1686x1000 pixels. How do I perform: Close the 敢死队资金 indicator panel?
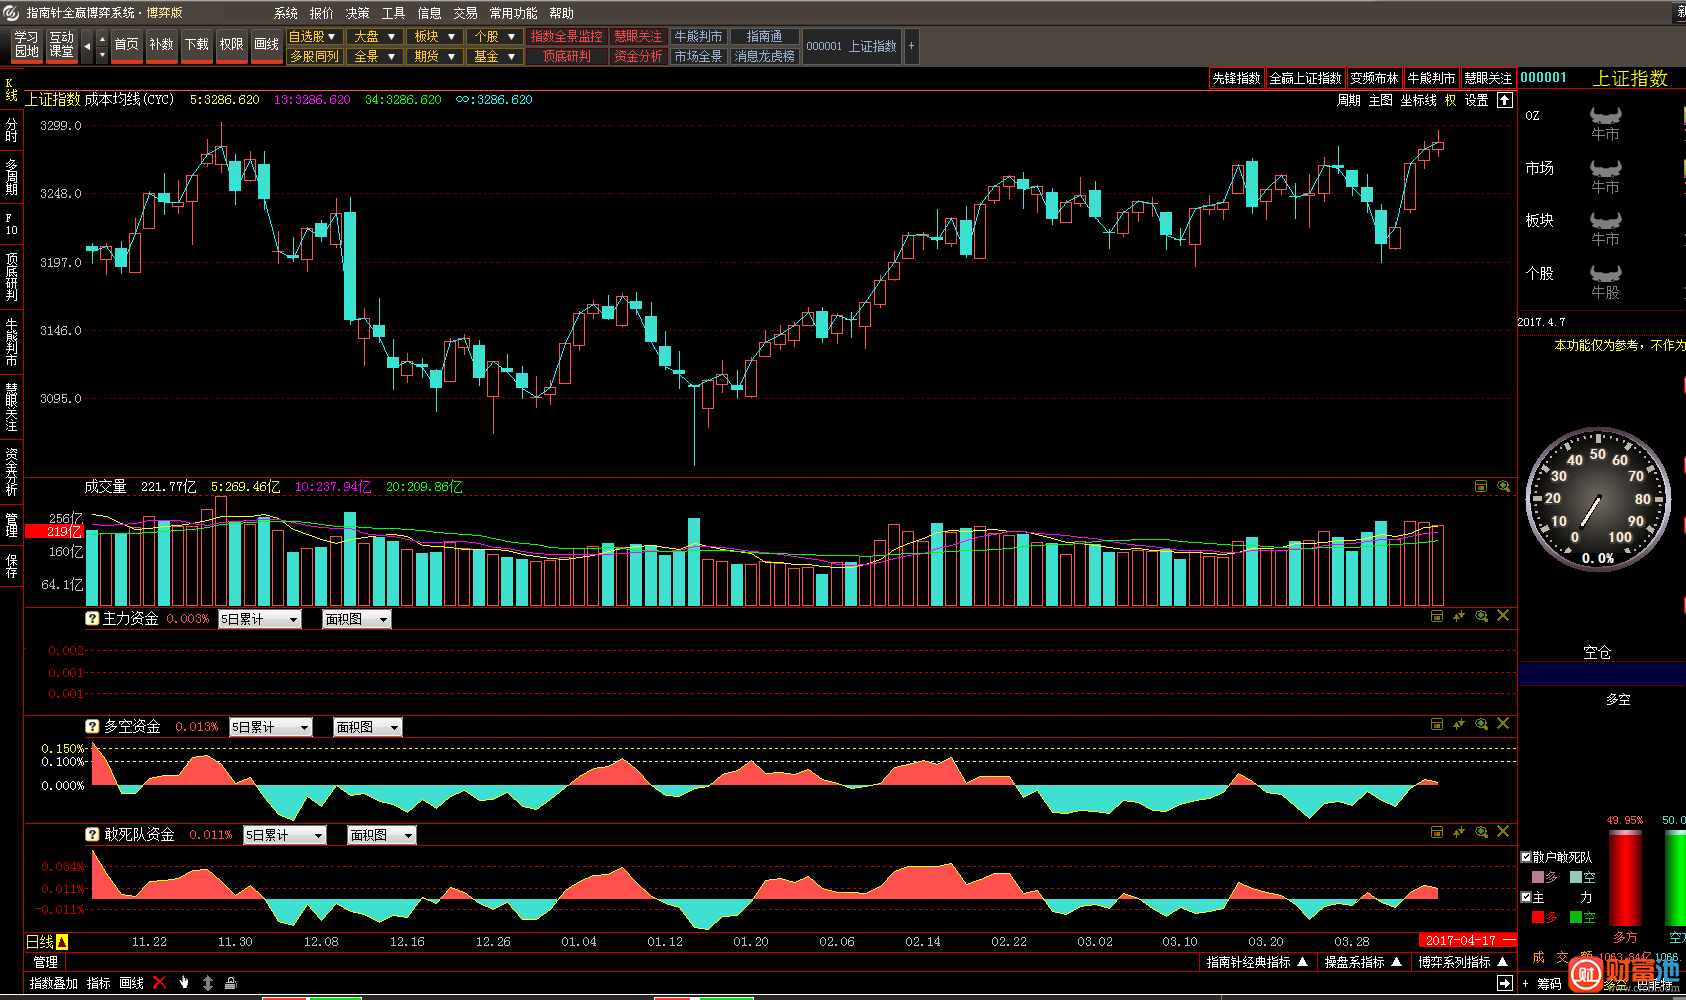tap(1503, 832)
